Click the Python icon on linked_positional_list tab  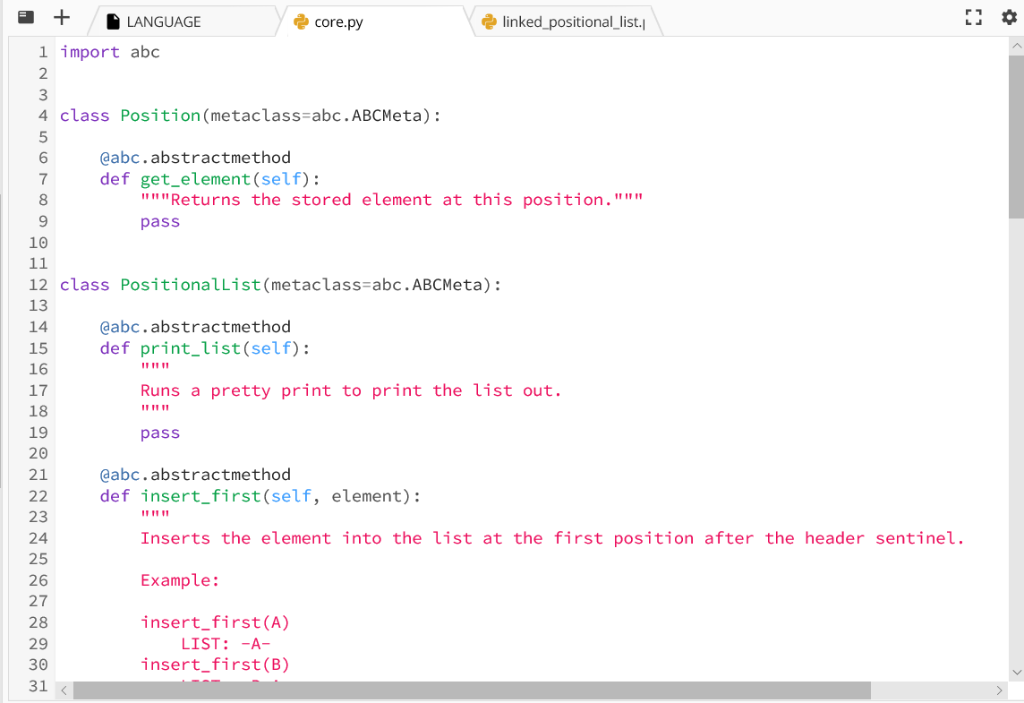(489, 20)
